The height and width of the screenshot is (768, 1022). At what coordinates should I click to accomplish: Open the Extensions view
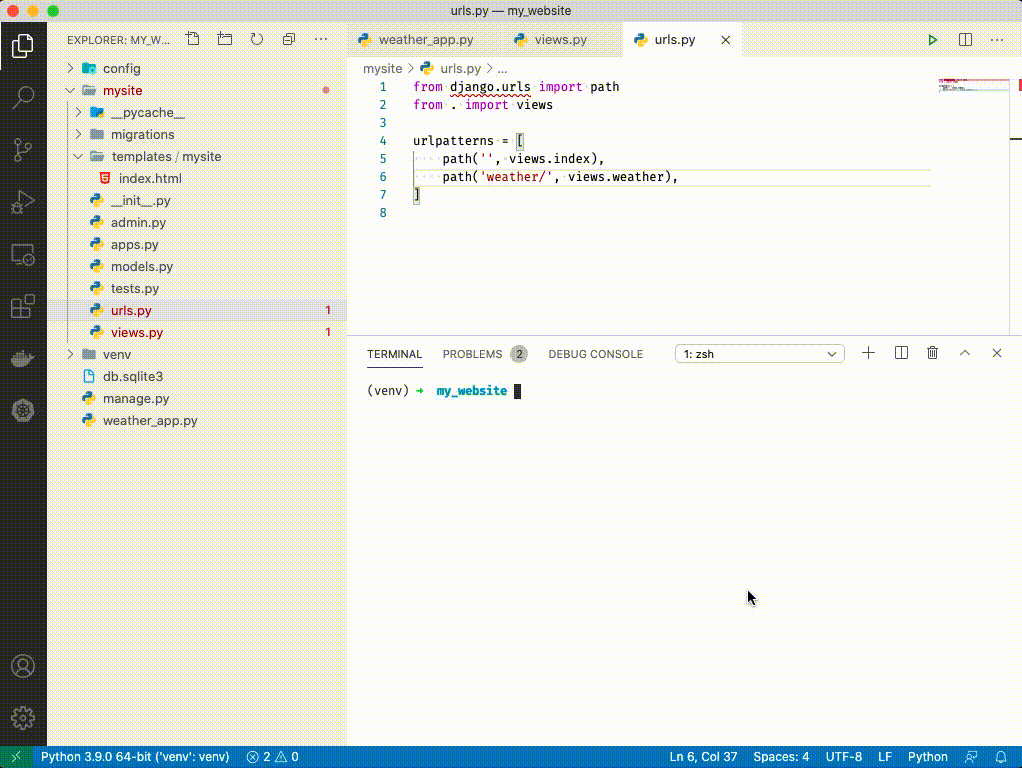(x=24, y=306)
